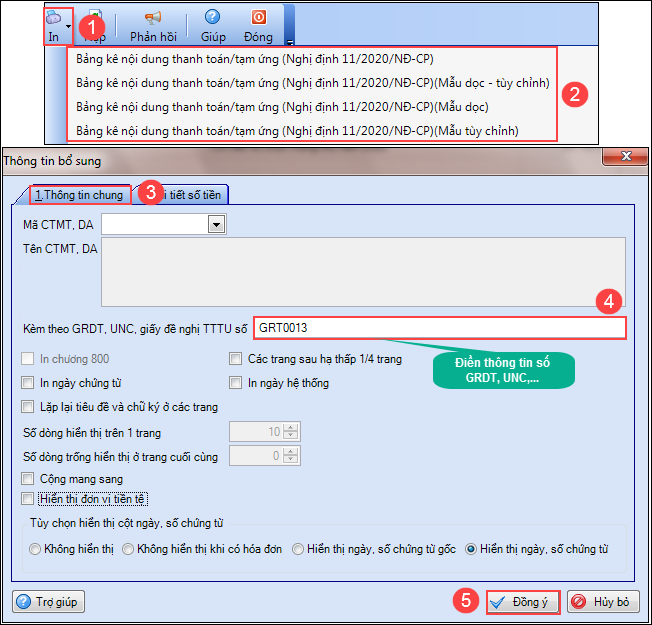
Task: Choose the report ending with (Mẫu dọc)
Action: [x=282, y=107]
